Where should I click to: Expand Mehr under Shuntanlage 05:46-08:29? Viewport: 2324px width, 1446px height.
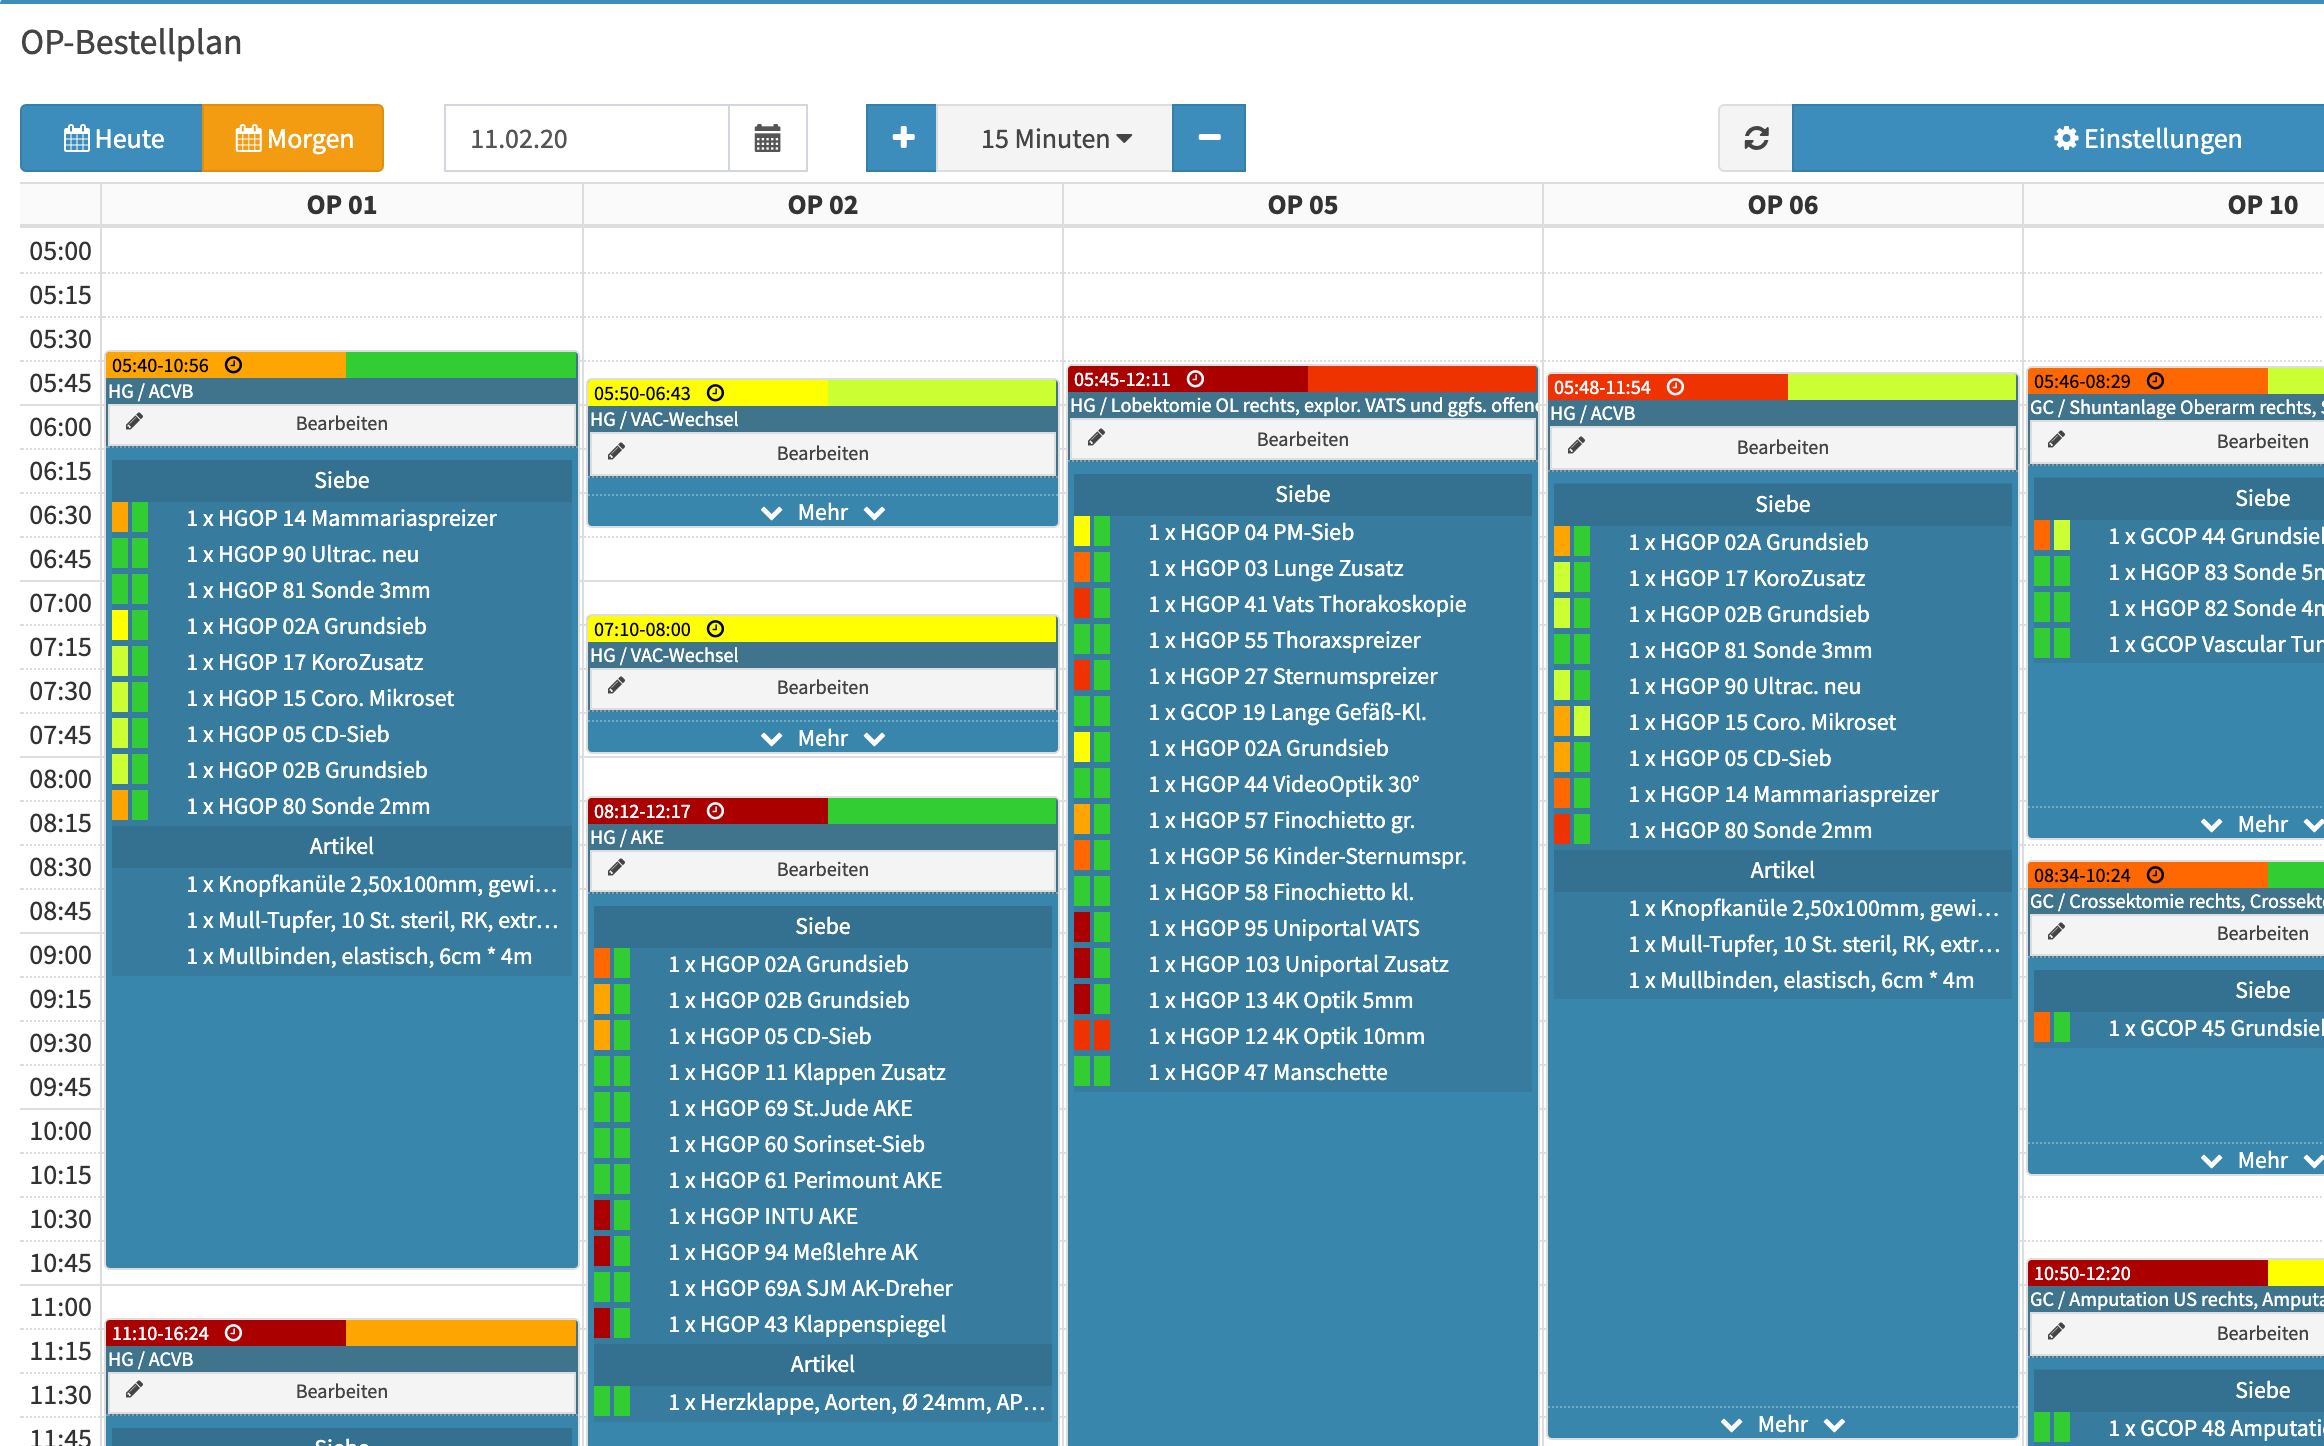click(2262, 824)
